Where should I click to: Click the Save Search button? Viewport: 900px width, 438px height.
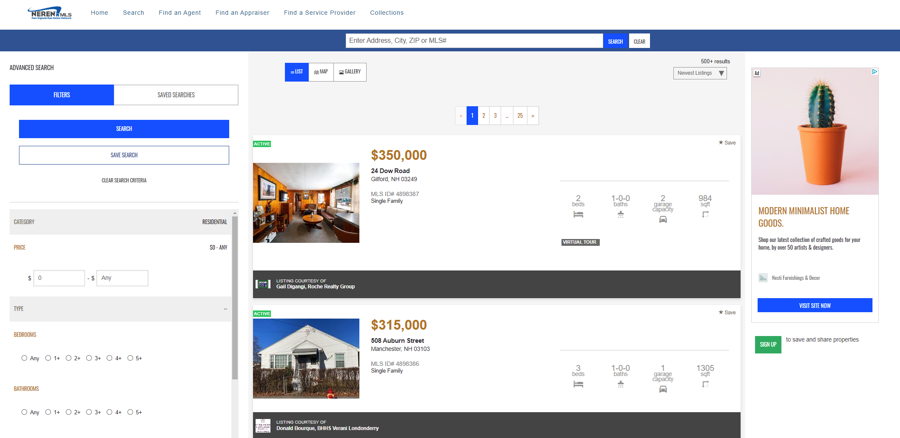tap(124, 155)
